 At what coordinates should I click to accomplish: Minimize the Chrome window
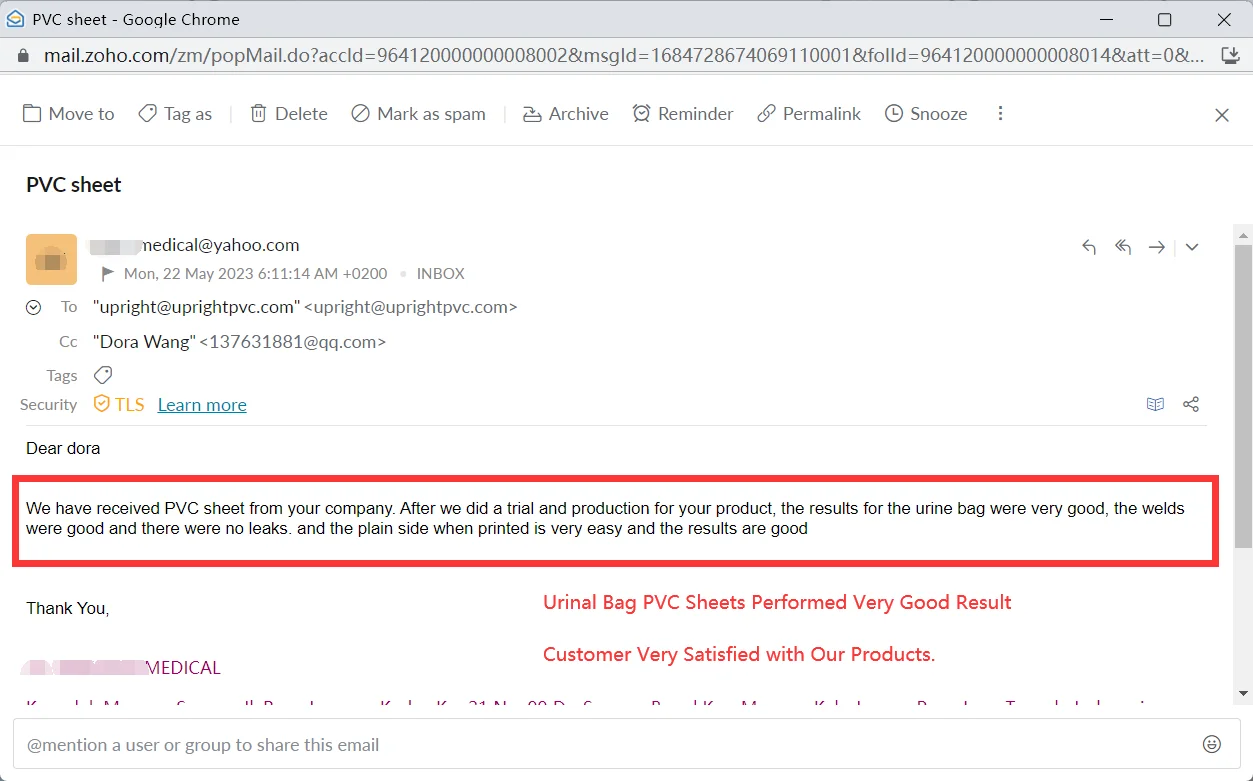tap(1105, 20)
